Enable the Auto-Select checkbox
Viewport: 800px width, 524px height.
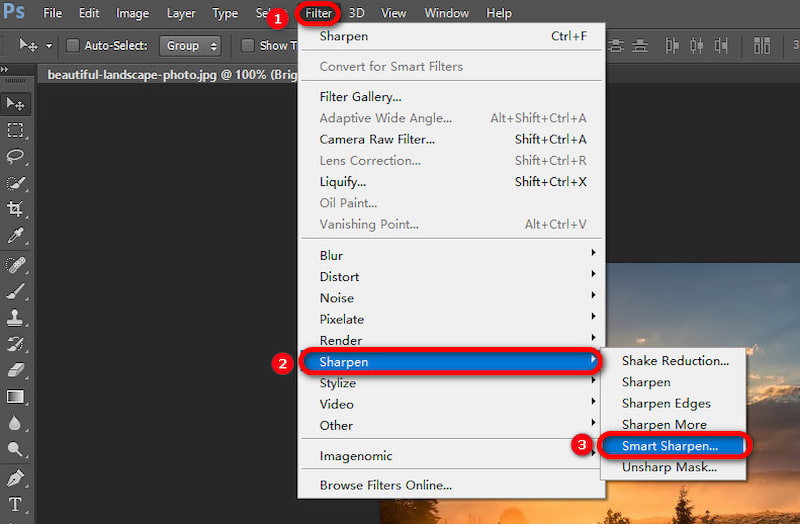[73, 45]
